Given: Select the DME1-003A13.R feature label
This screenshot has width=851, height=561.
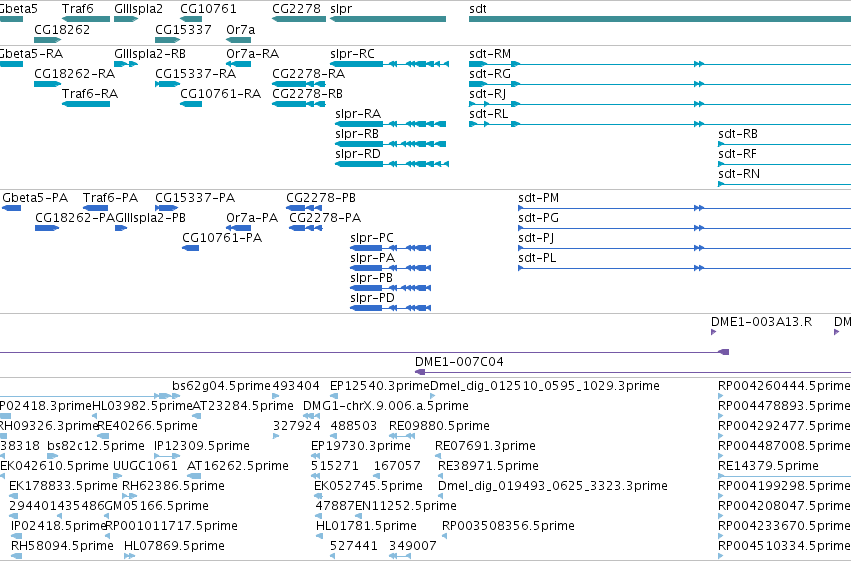Looking at the screenshot, I should [x=761, y=322].
